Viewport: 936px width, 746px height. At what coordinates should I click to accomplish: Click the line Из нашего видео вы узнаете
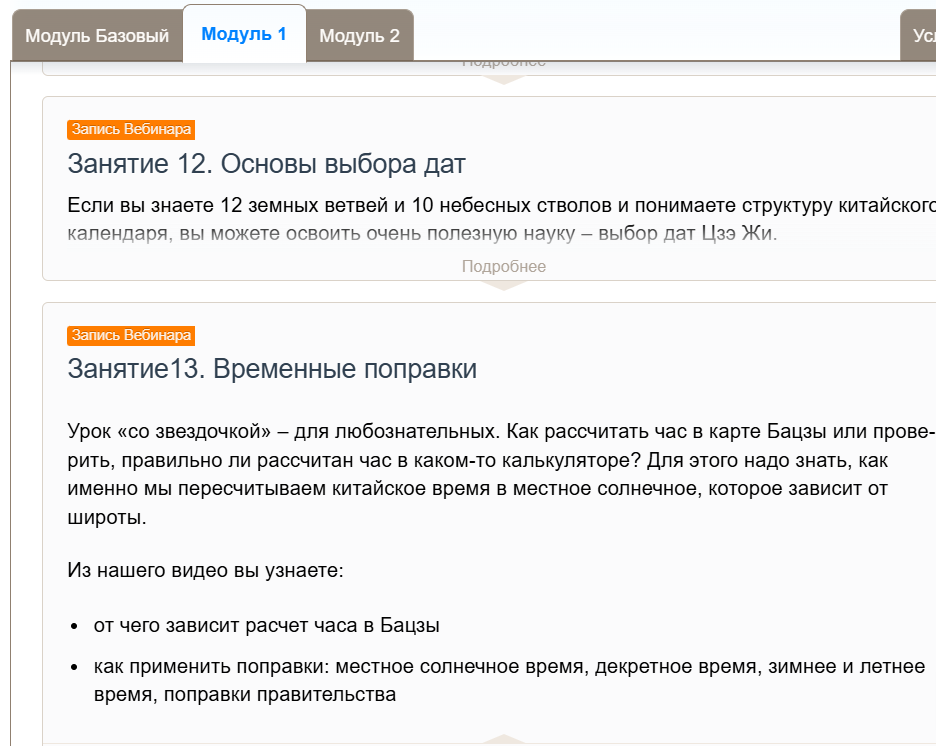(205, 571)
